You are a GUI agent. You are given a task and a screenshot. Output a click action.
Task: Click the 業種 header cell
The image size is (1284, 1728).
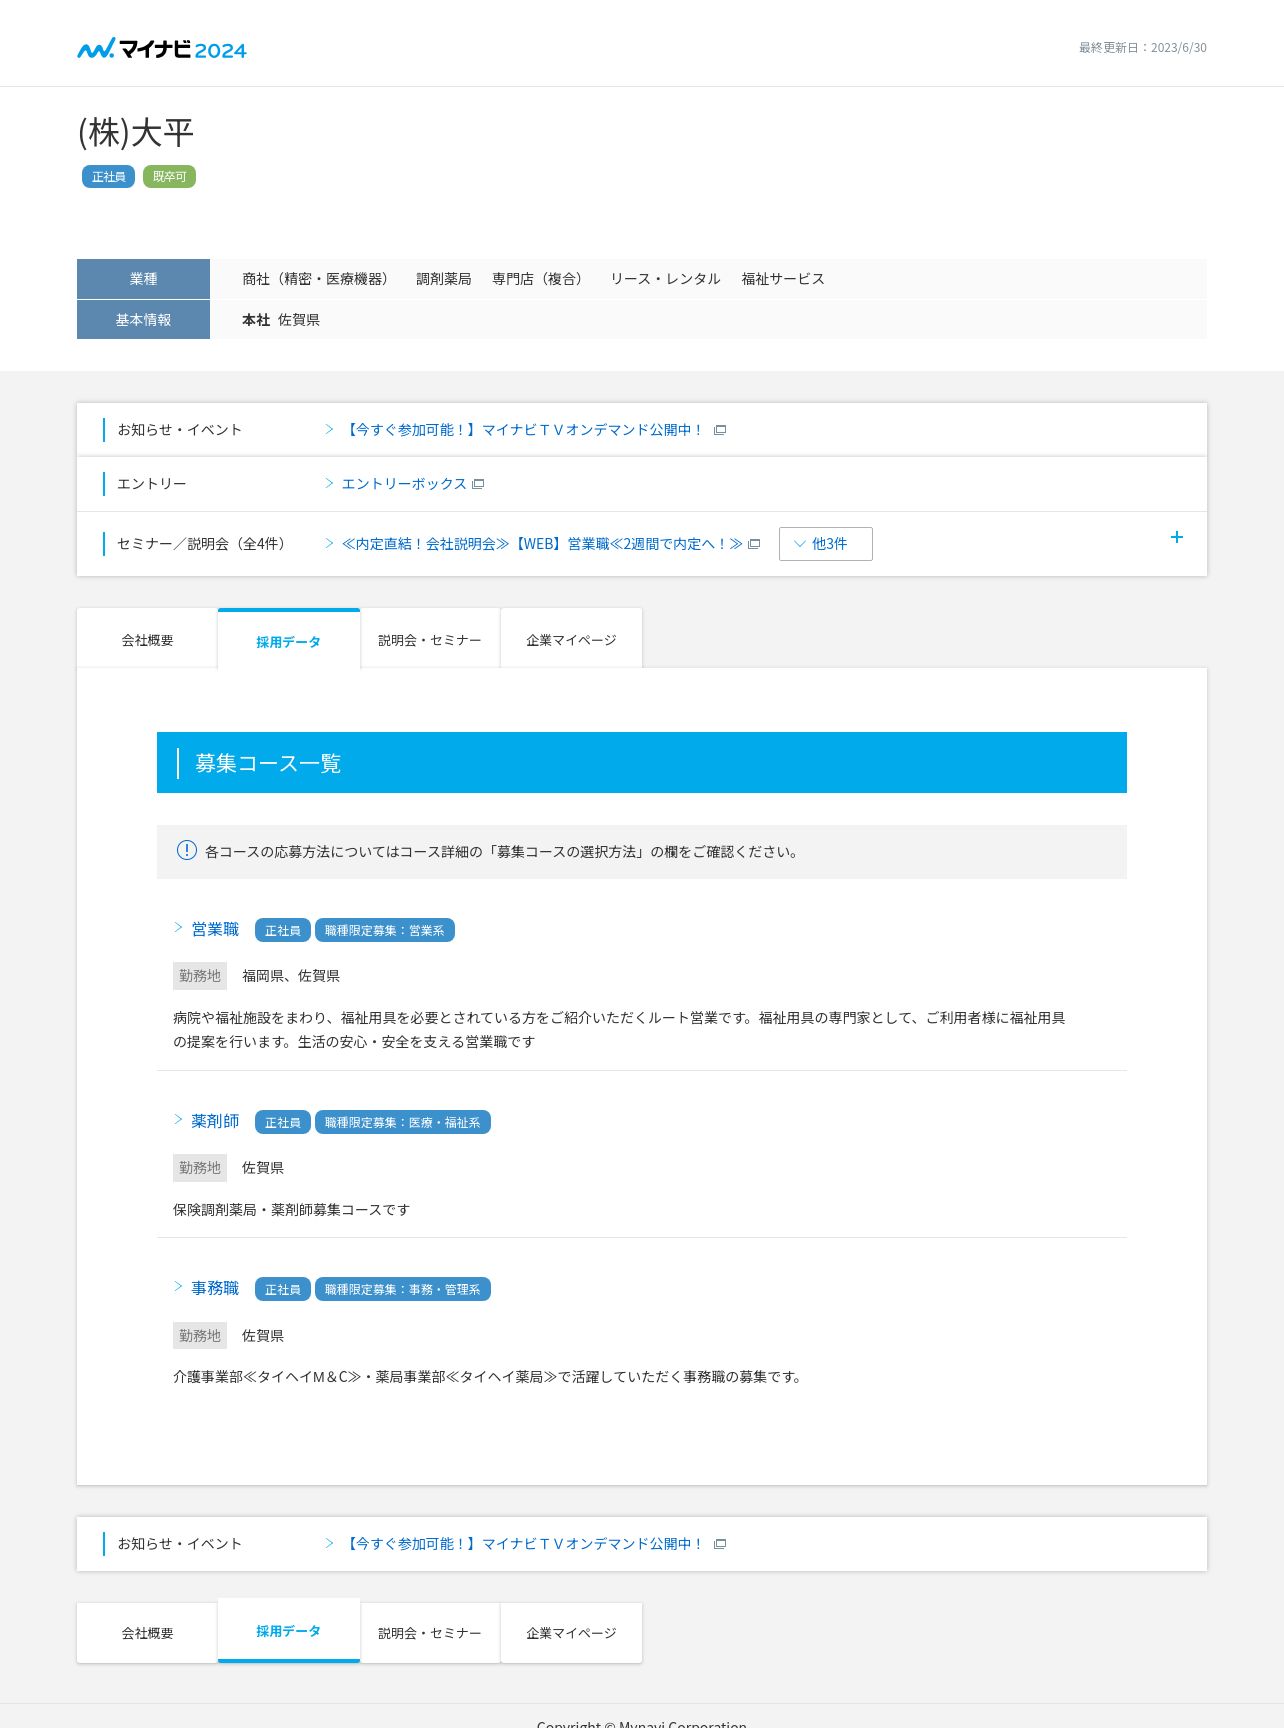(x=143, y=279)
